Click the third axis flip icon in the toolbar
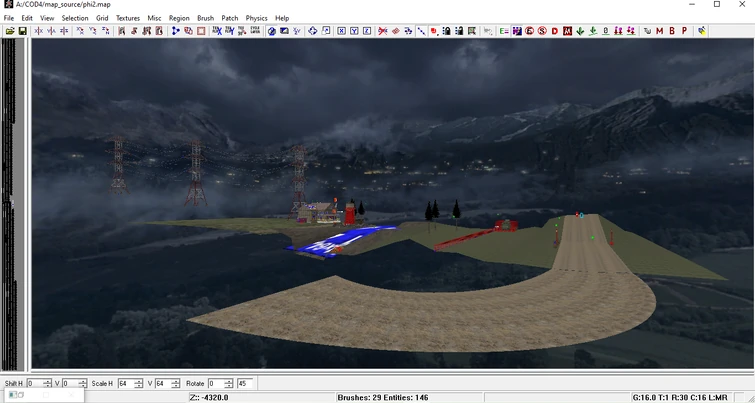Viewport: 755px width, 403px height. (64, 31)
